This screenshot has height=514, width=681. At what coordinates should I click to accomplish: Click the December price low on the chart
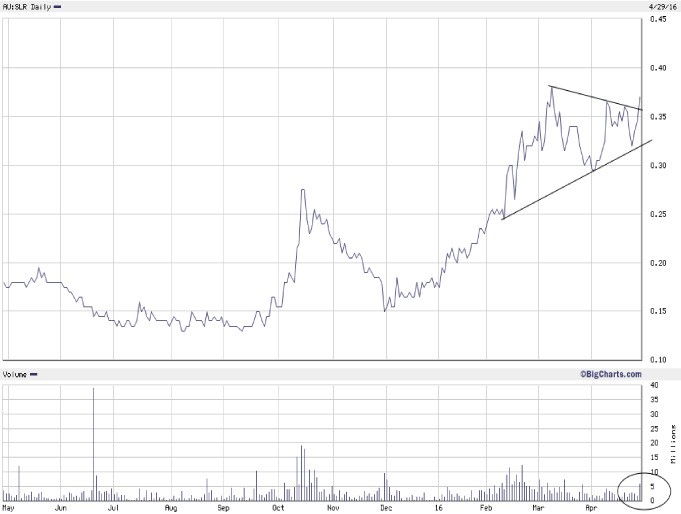pyautogui.click(x=384, y=311)
